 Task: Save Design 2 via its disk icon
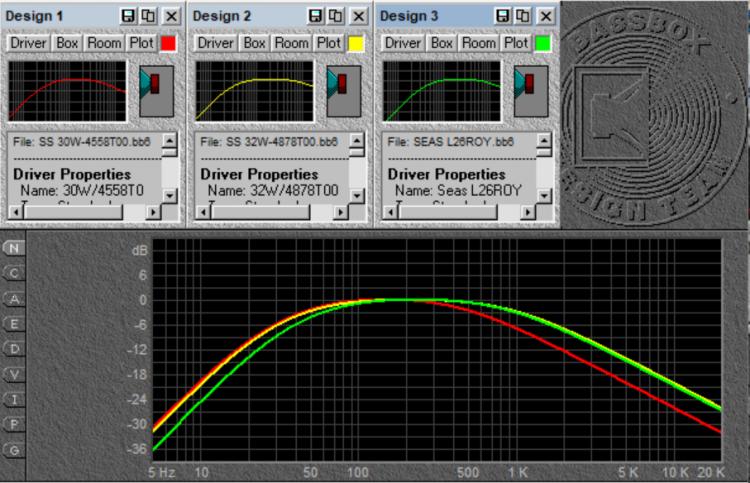315,16
